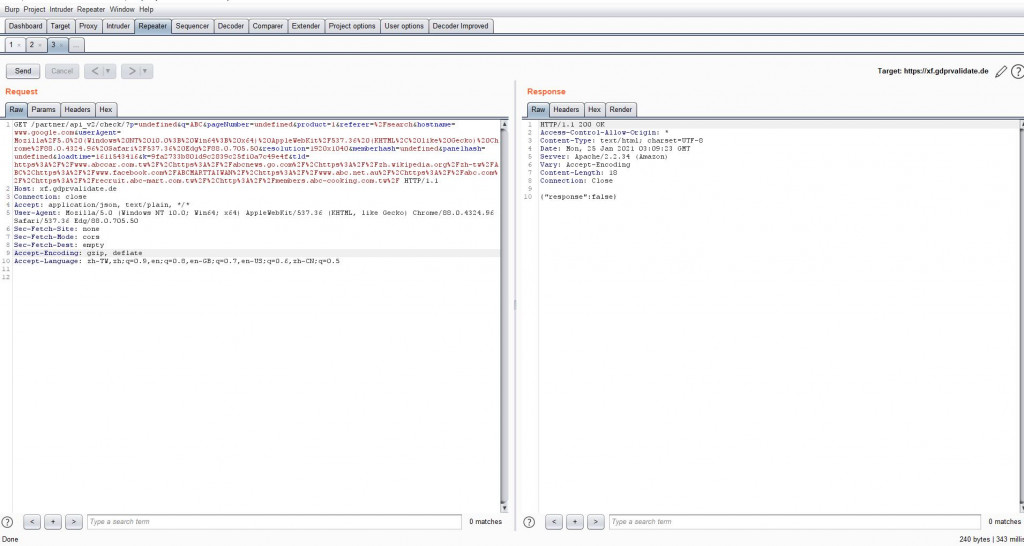
Task: Click the response search term field
Action: click(794, 522)
